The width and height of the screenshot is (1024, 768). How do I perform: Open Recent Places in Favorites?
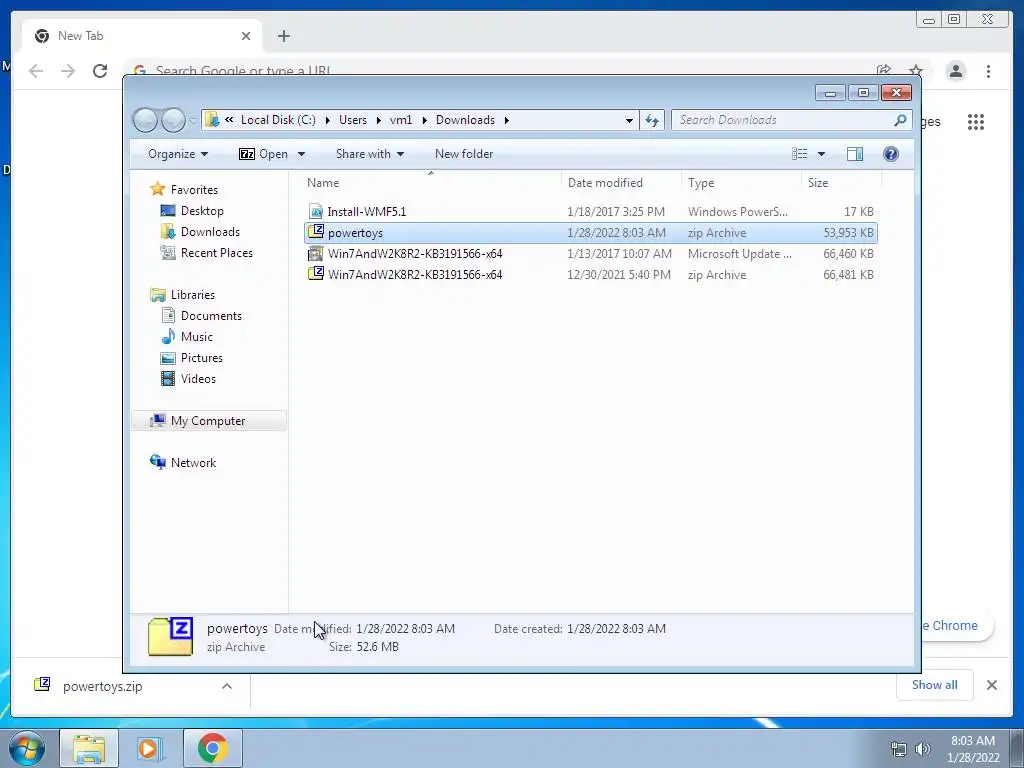(x=216, y=253)
